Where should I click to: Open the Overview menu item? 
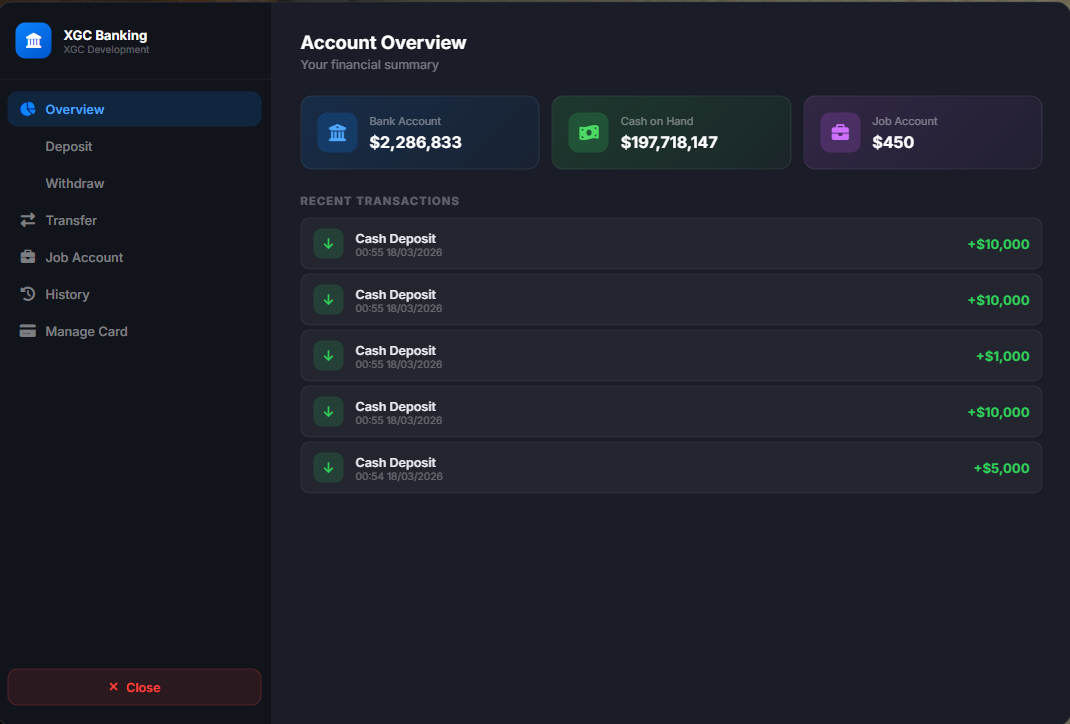tap(134, 109)
